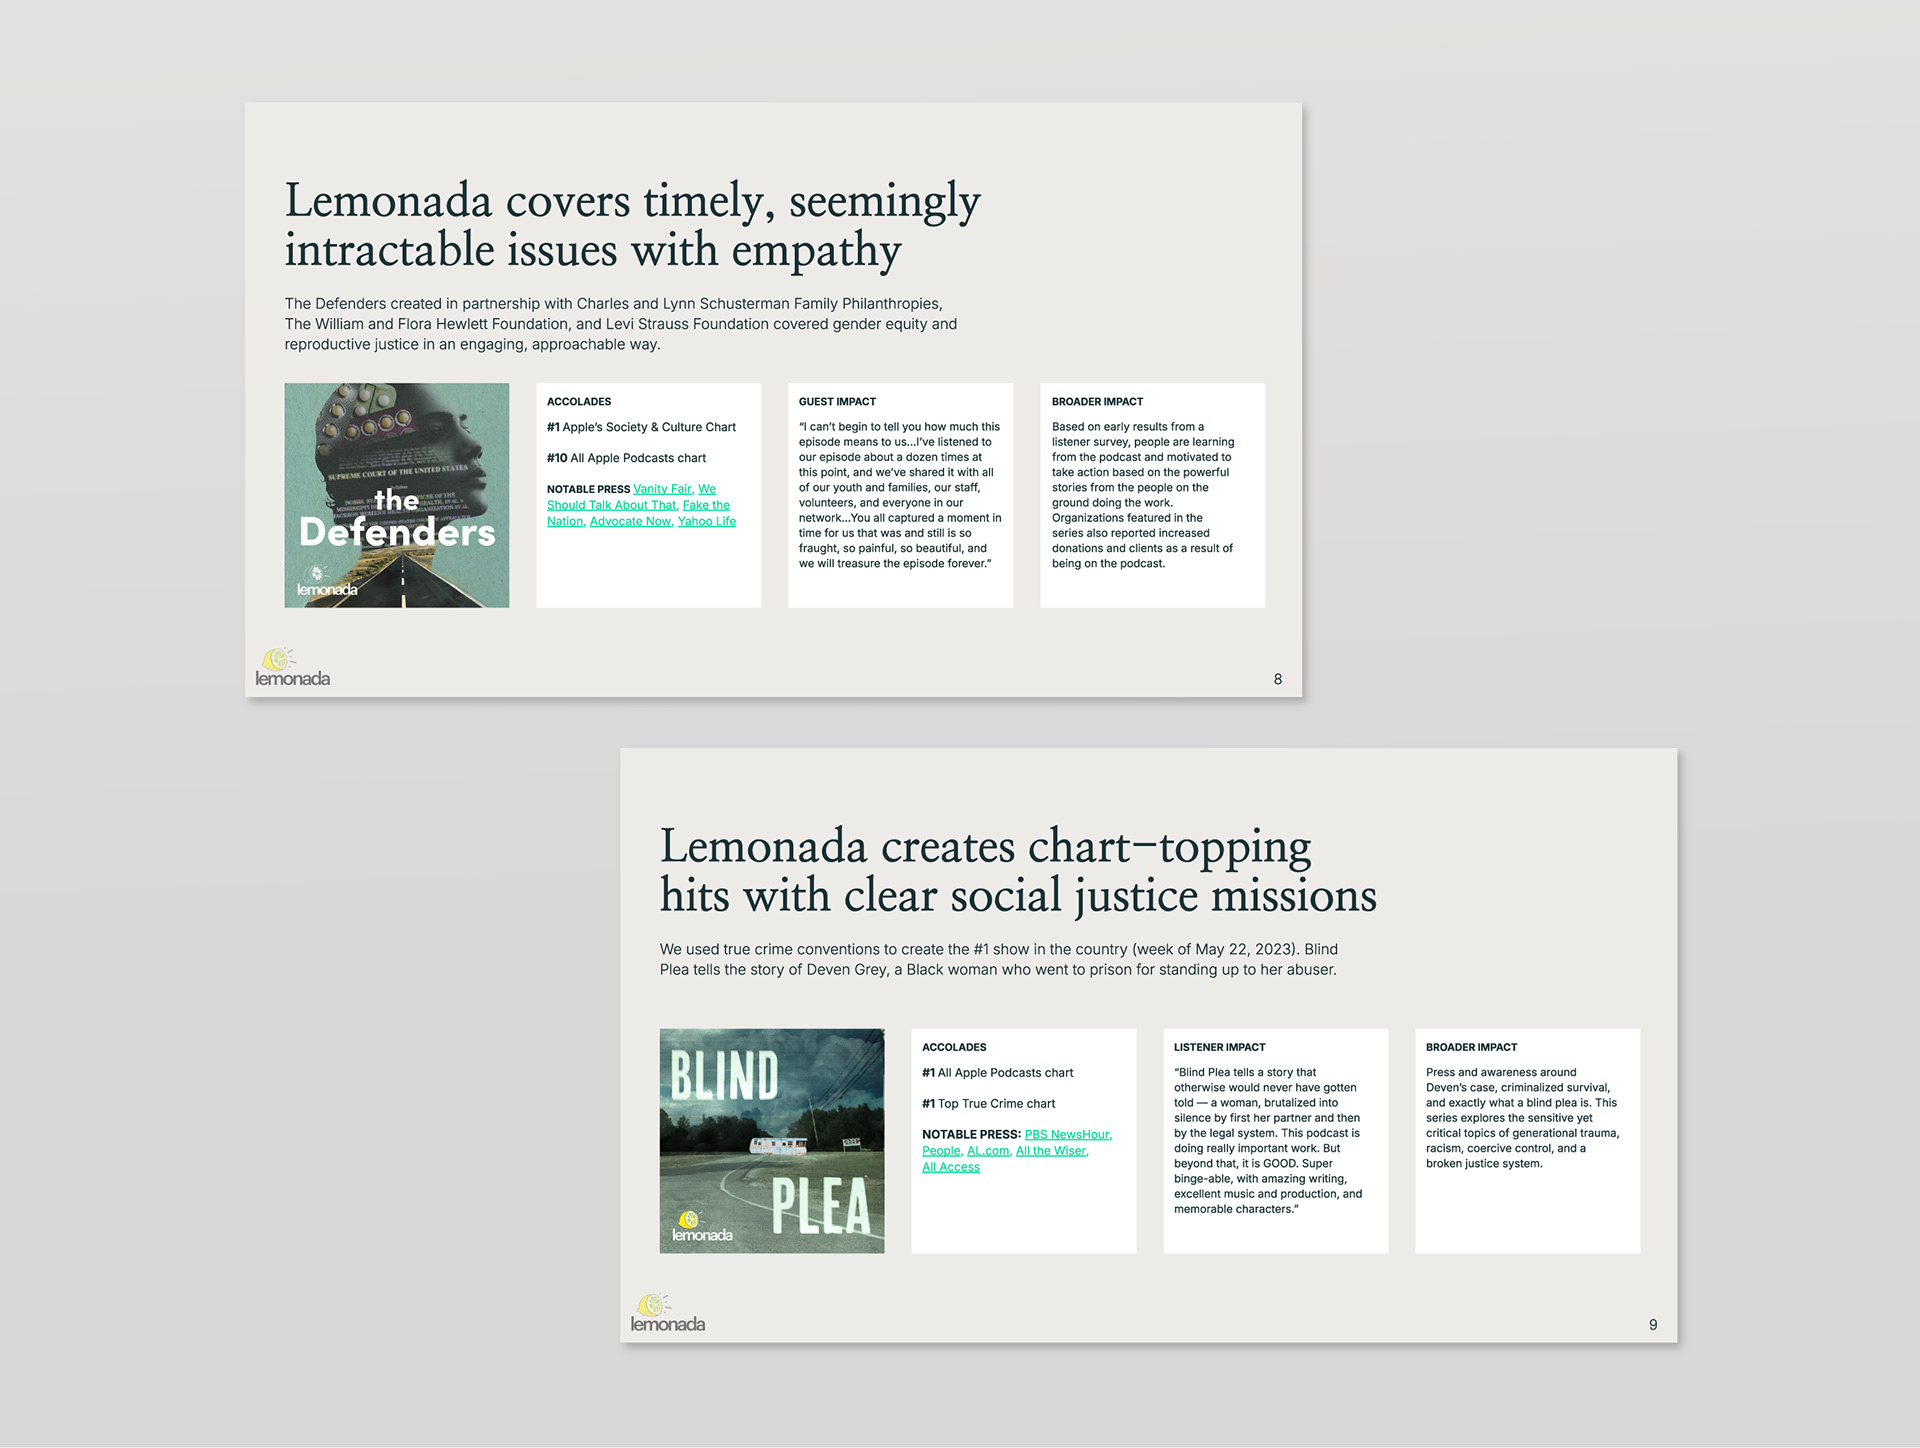1920x1448 pixels.
Task: Visit the Yahoo Life press link
Action: [707, 521]
